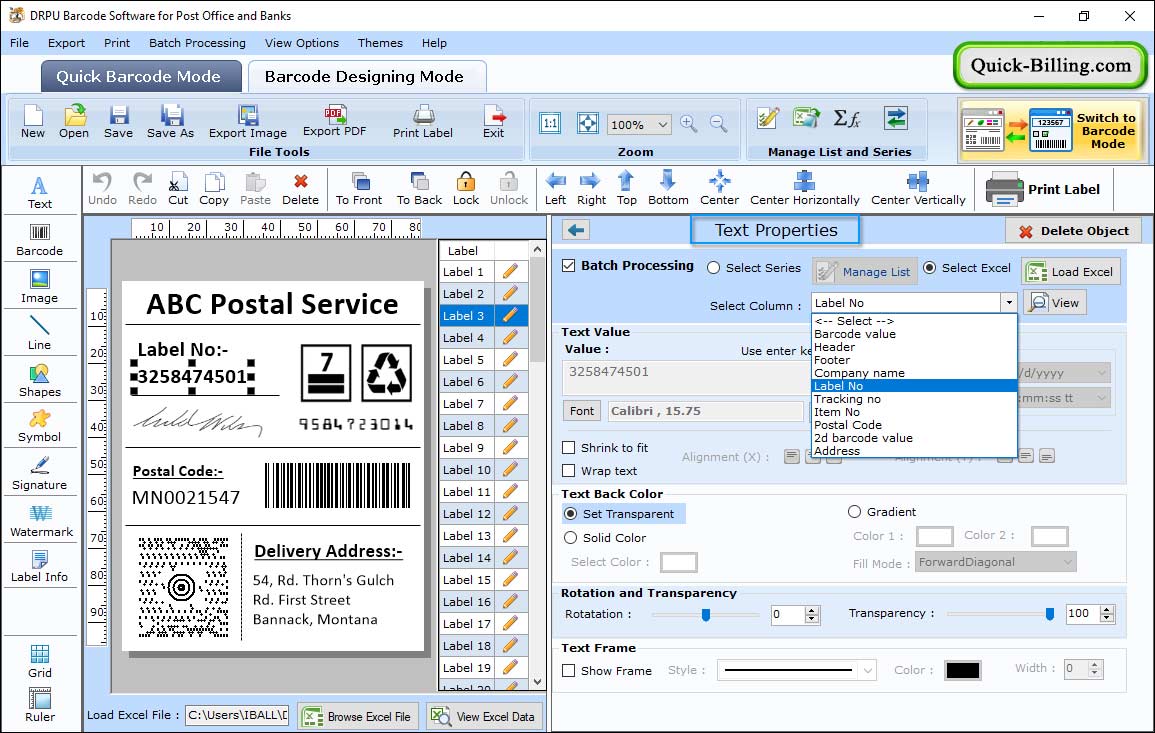Screen dimensions: 1155x733
Task: Uncheck Batch Processing checkbox
Action: [569, 266]
